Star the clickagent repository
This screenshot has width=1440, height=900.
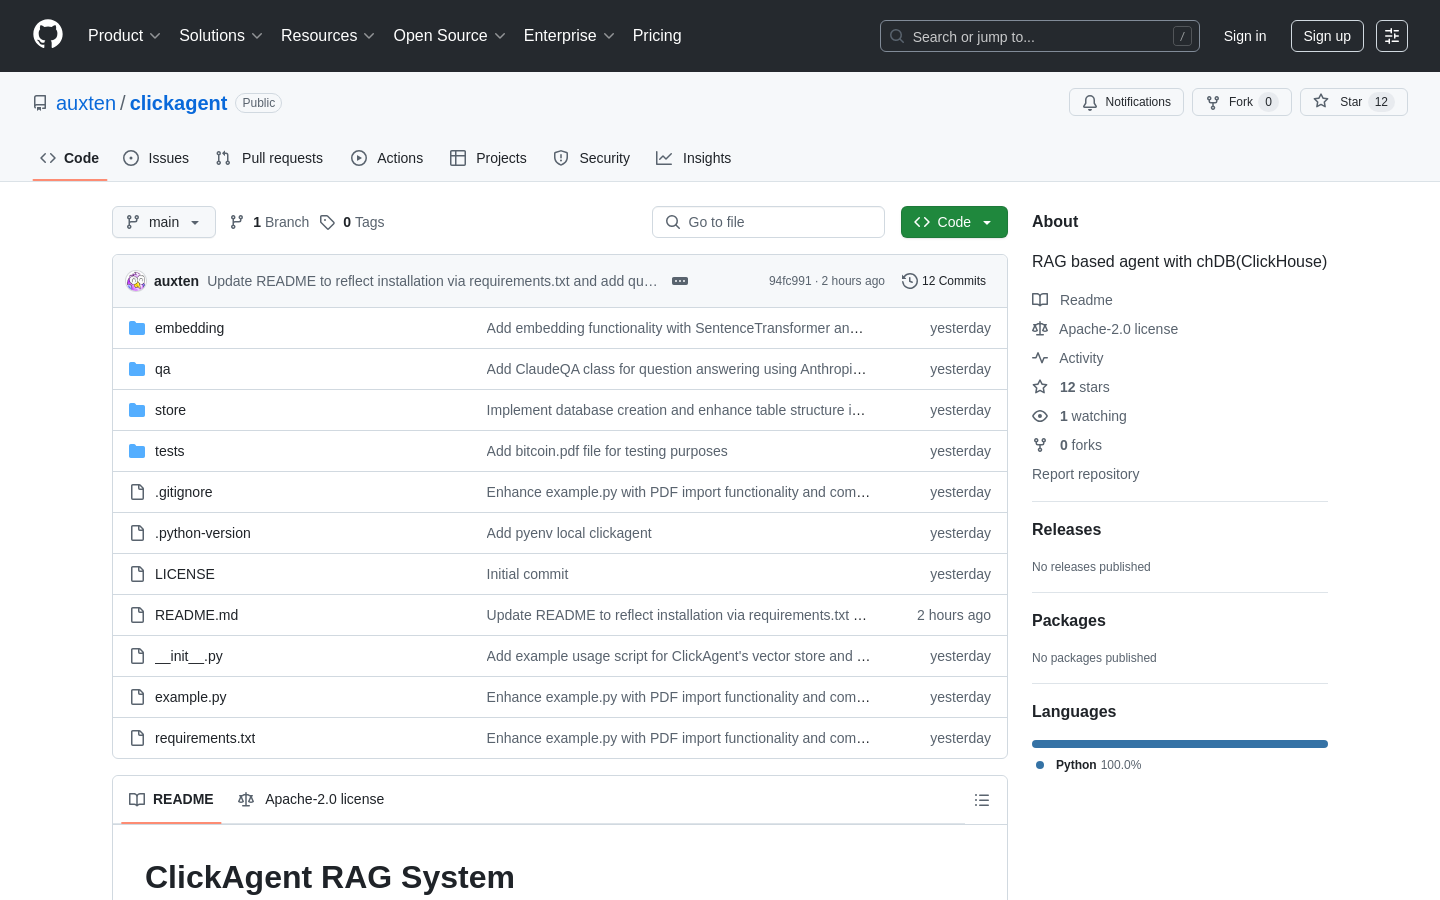1353,102
